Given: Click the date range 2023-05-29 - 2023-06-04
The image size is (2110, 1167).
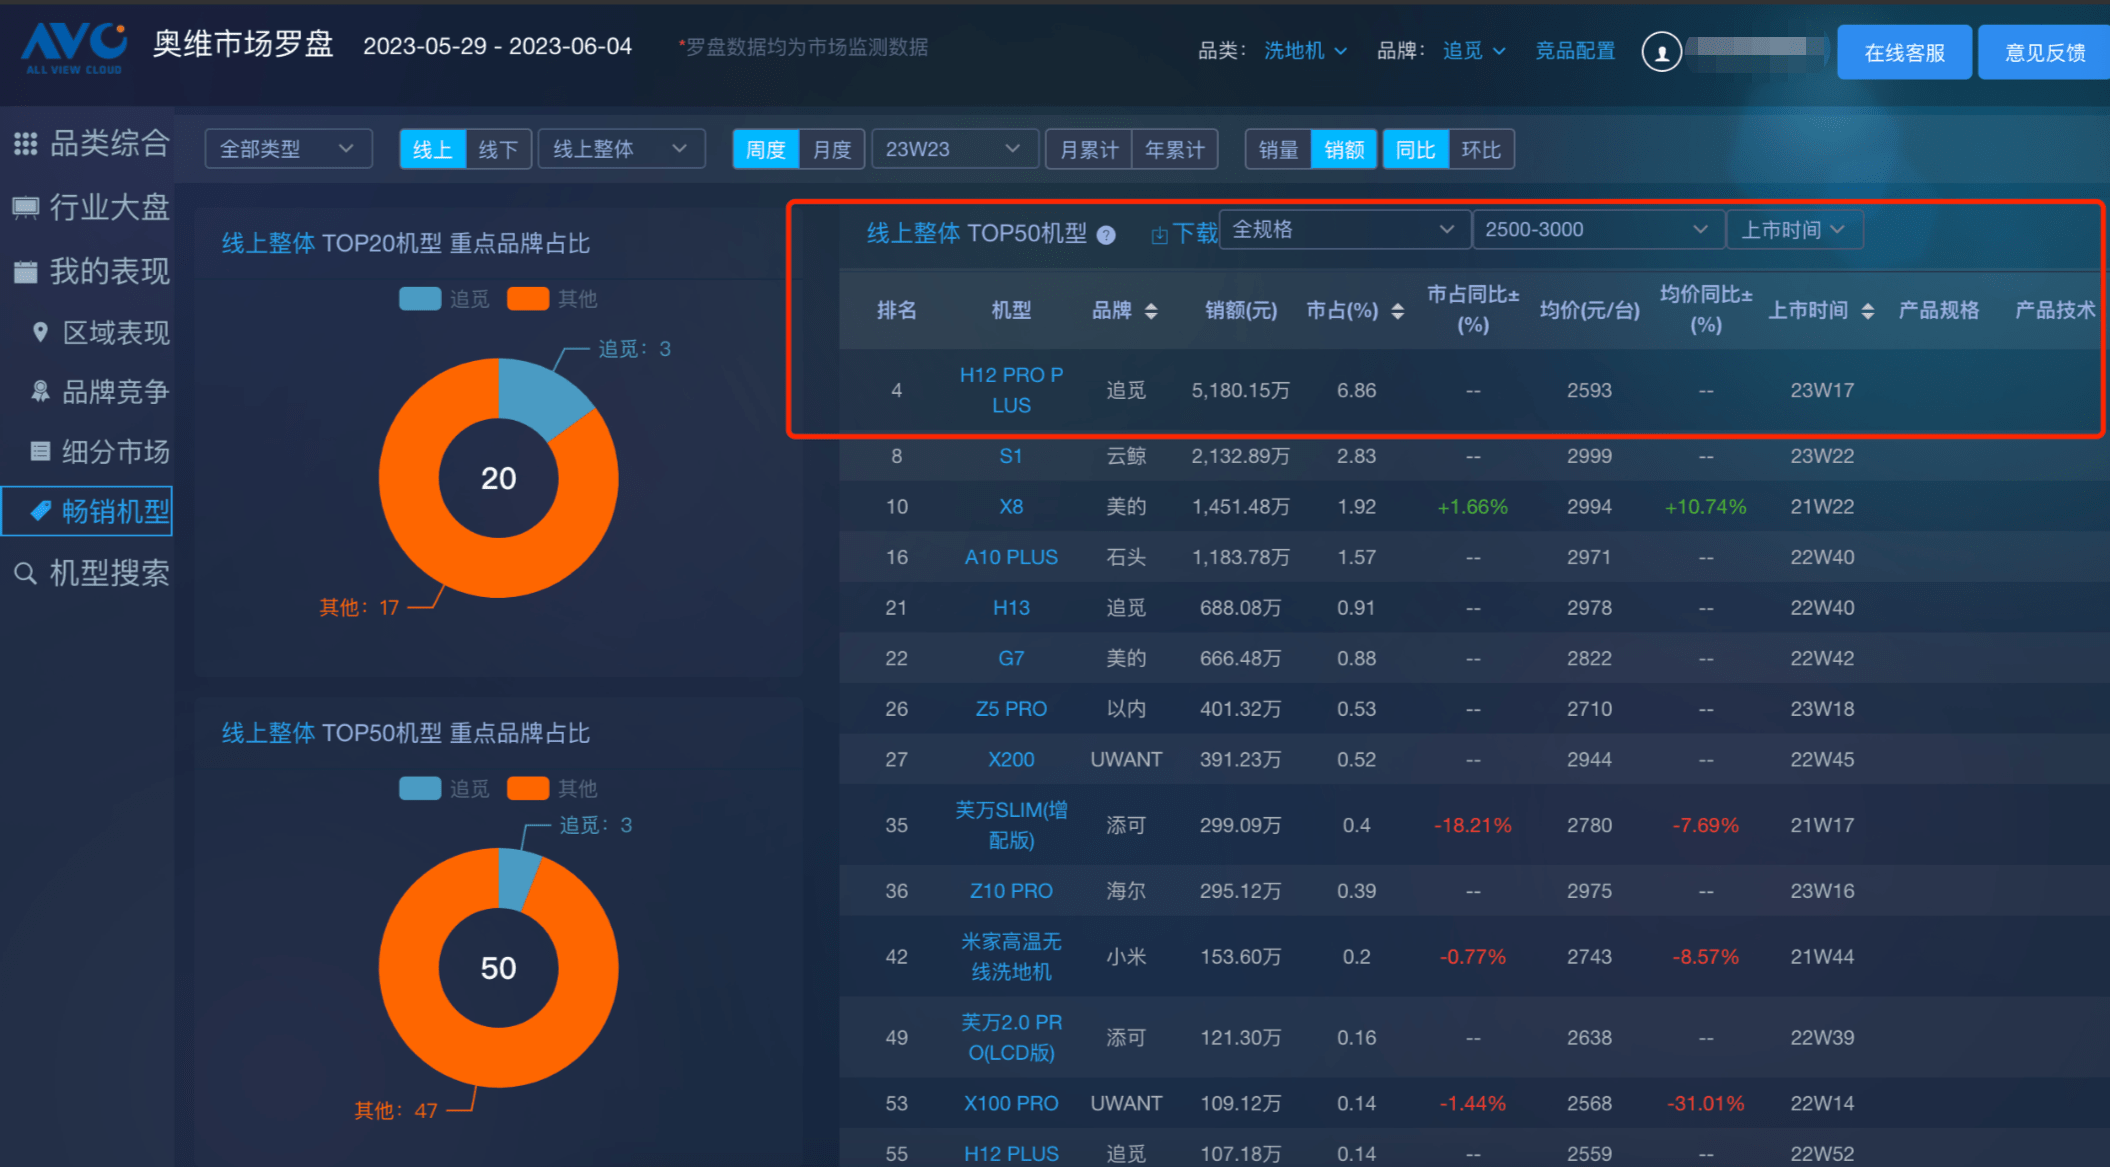Looking at the screenshot, I should point(497,46).
